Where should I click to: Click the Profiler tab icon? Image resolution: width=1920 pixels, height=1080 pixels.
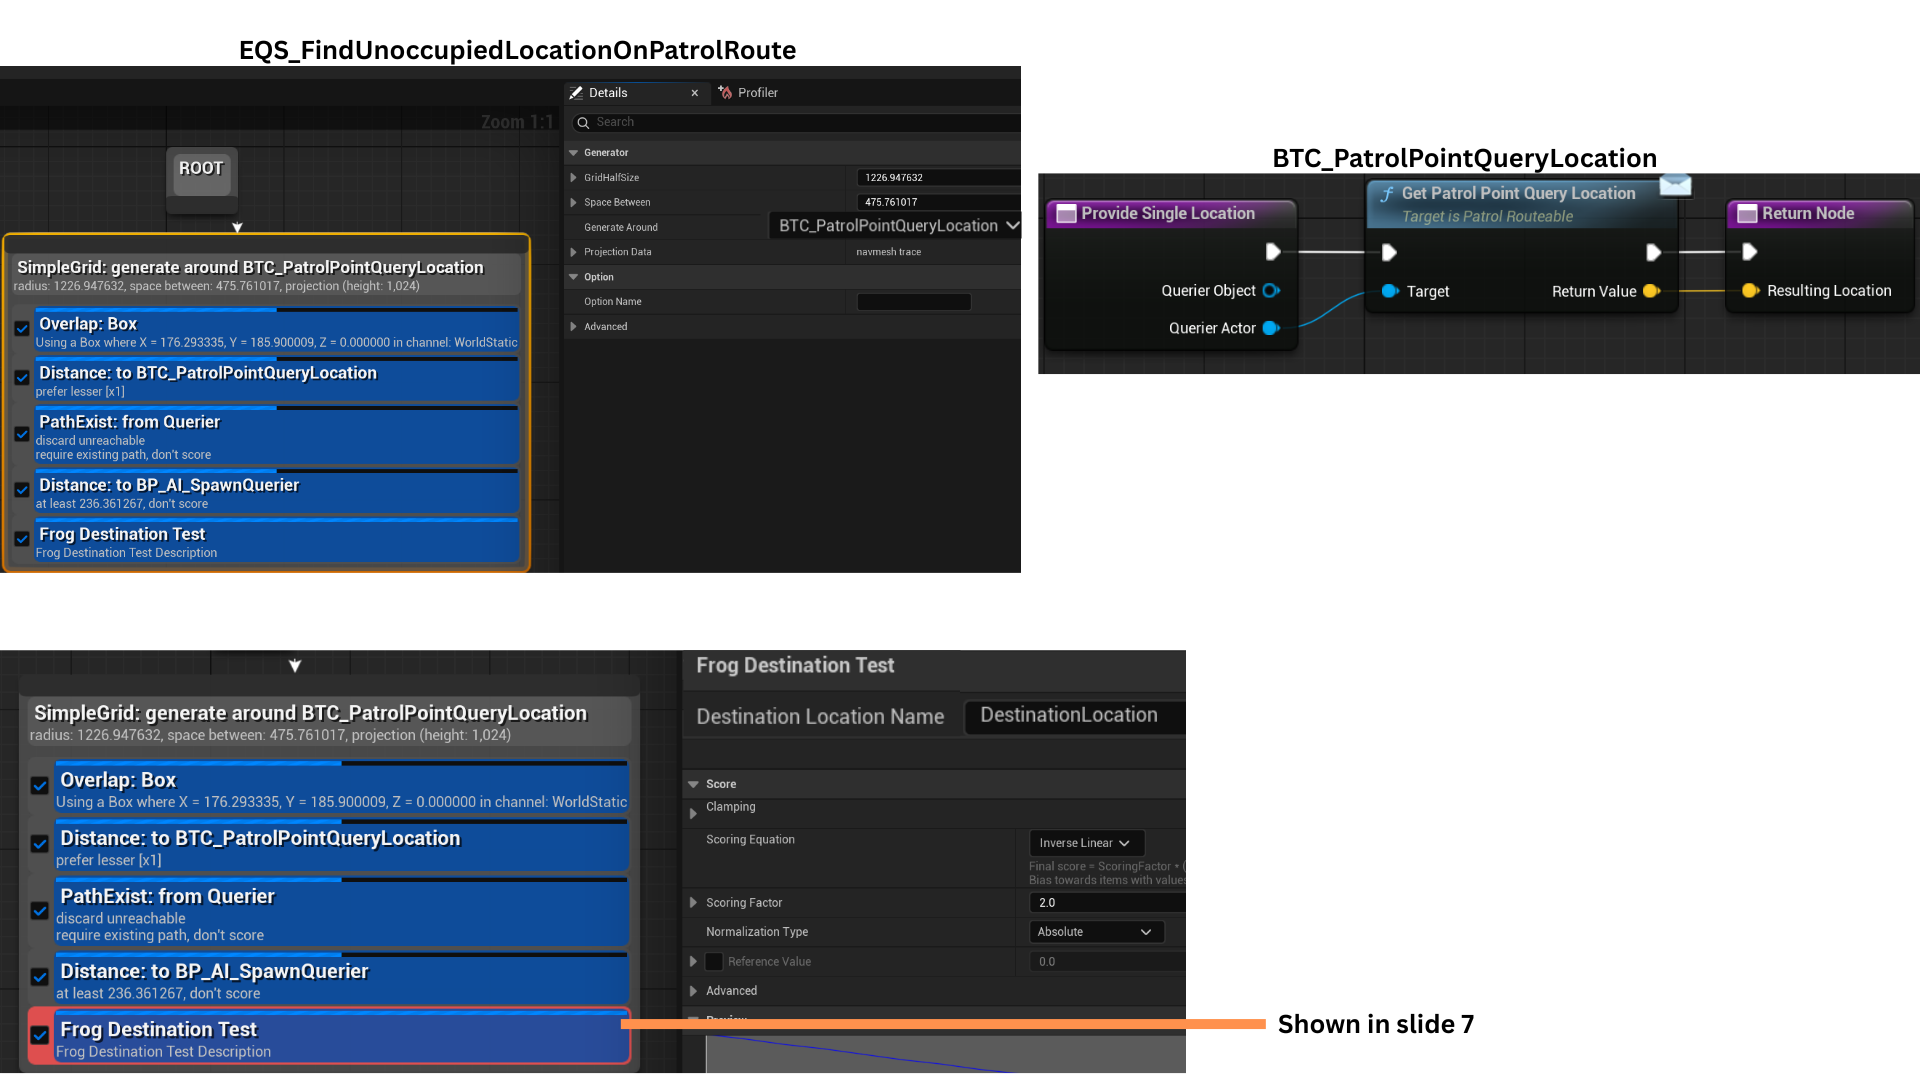point(725,93)
